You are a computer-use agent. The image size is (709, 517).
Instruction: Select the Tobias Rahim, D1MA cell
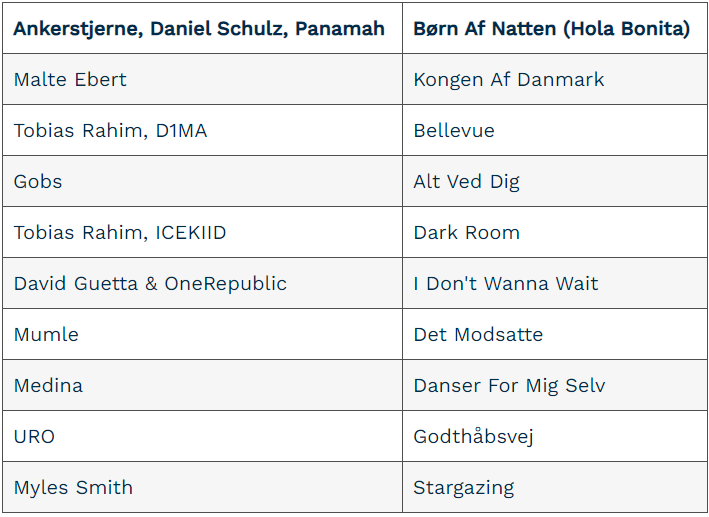click(x=202, y=130)
